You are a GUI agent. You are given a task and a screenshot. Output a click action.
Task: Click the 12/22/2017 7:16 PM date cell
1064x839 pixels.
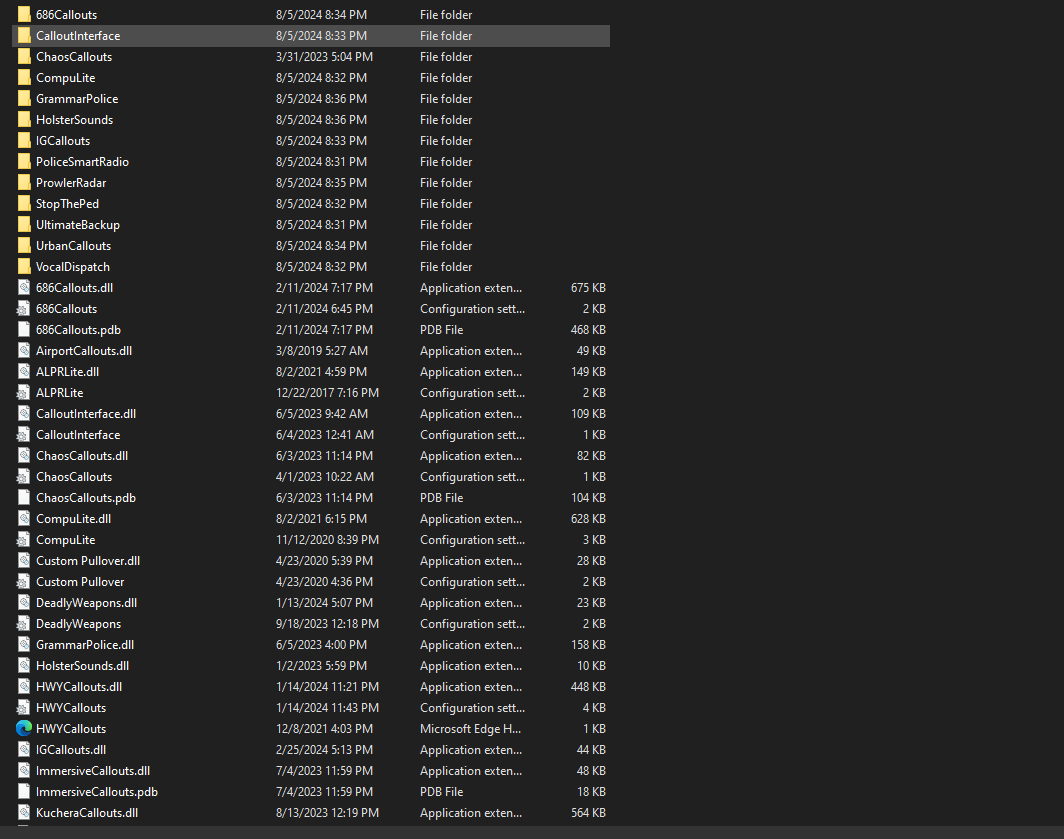coord(327,393)
